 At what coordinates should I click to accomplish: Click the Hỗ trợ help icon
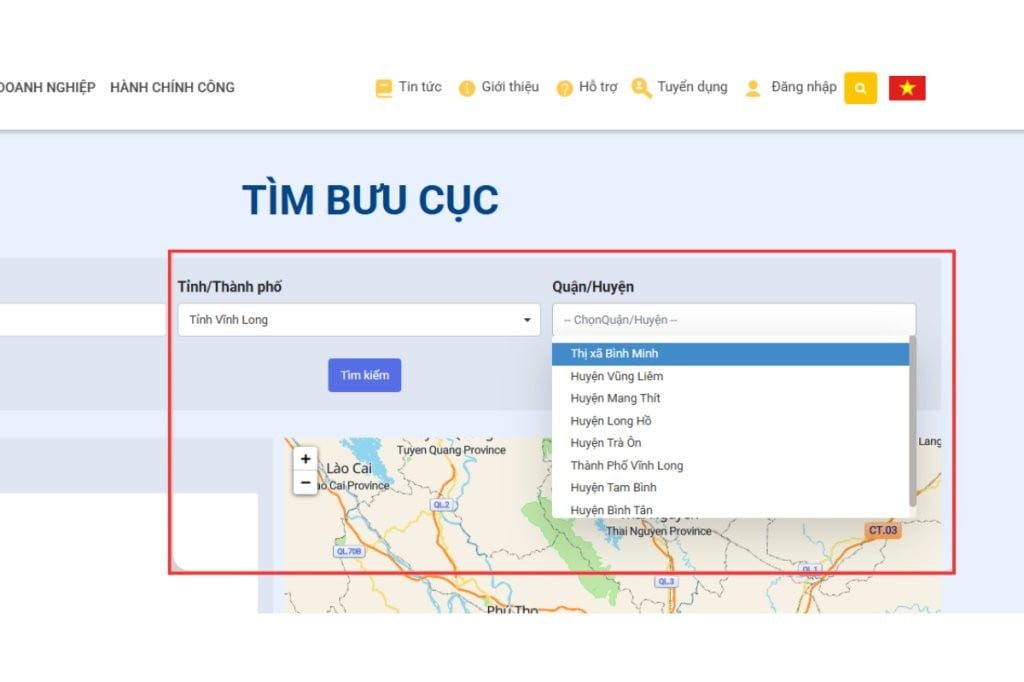(565, 88)
